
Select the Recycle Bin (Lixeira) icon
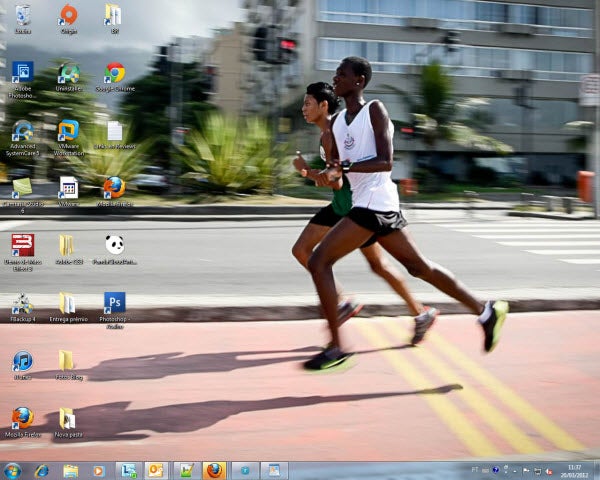point(22,15)
